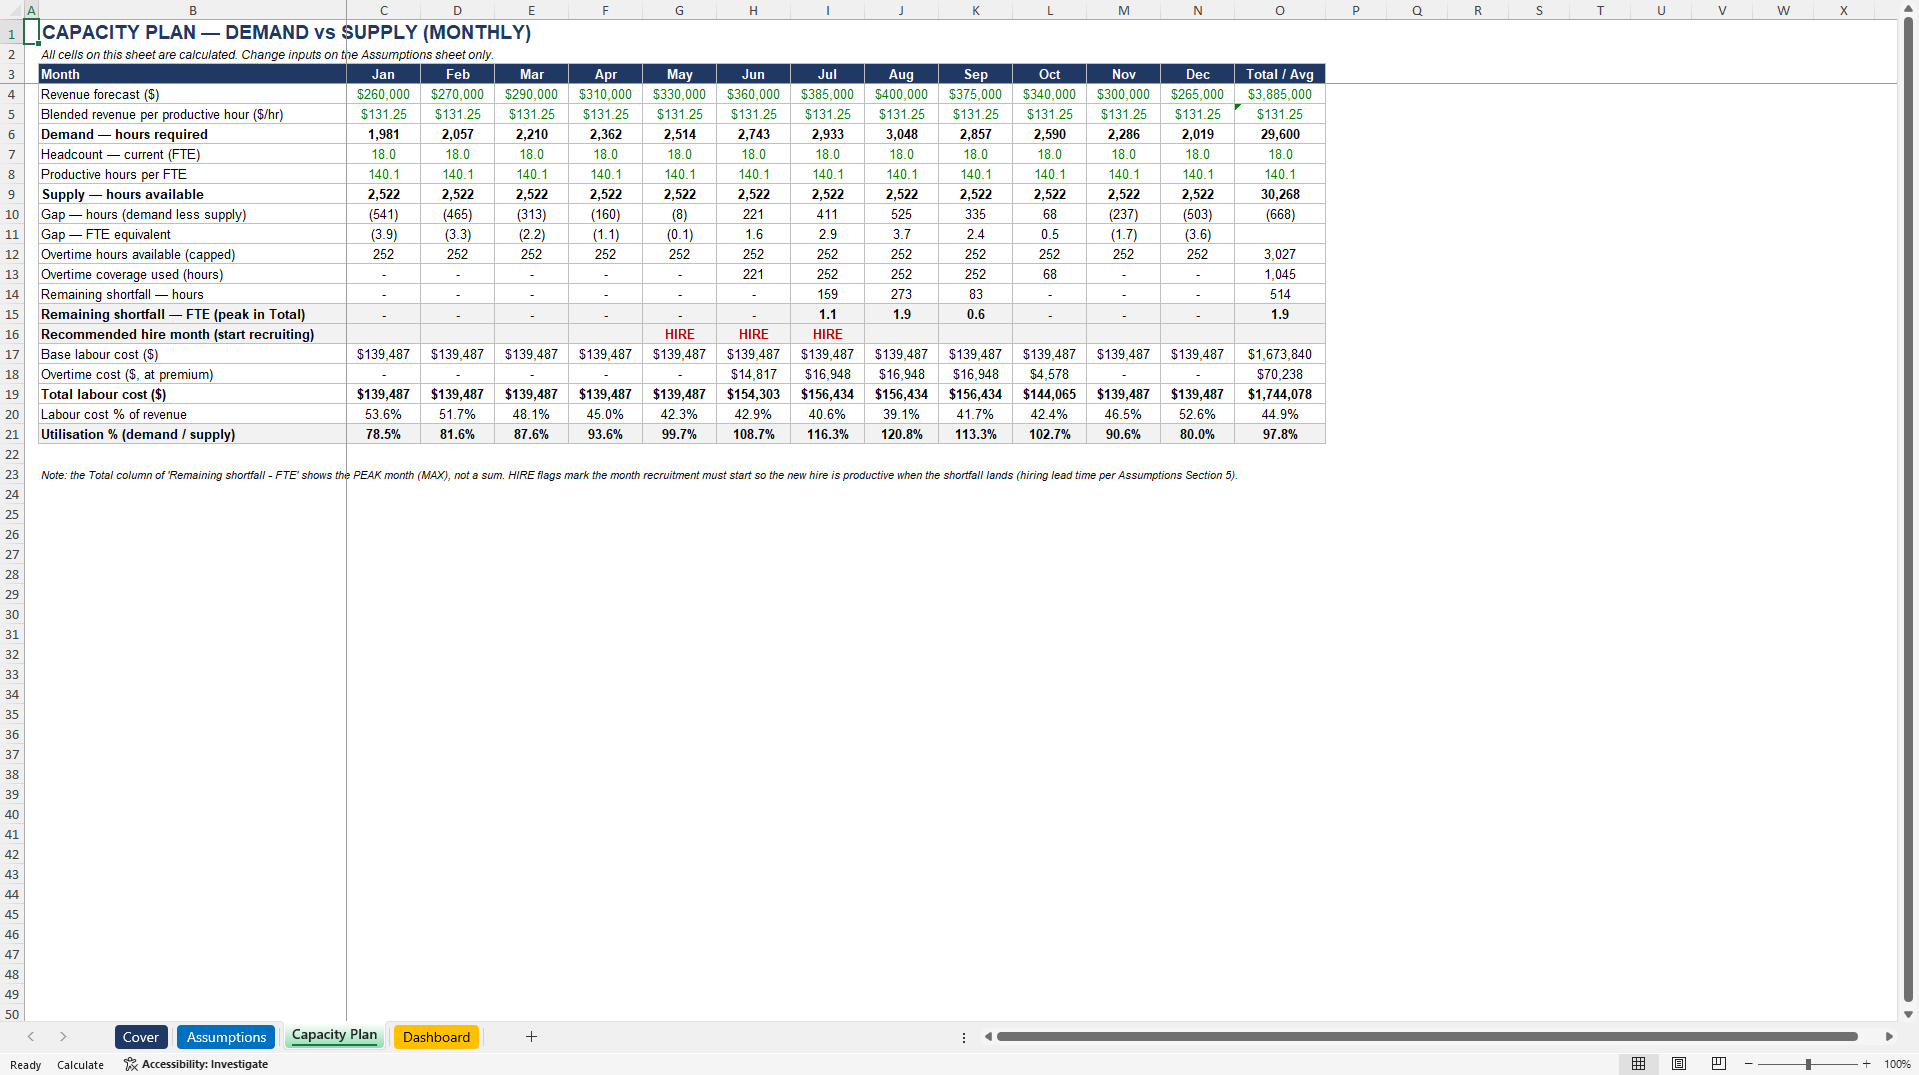Image resolution: width=1919 pixels, height=1075 pixels.
Task: Go to previous sheet arrow
Action: point(31,1037)
